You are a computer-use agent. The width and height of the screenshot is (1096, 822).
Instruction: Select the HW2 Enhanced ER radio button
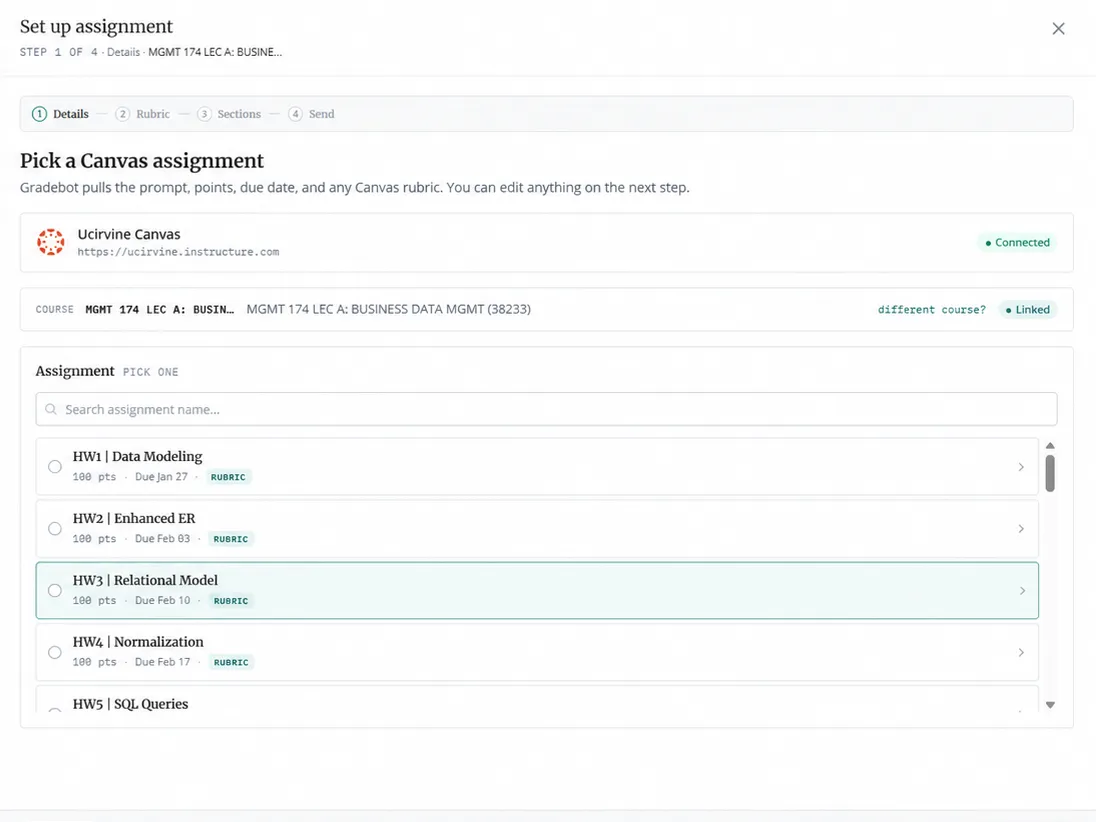pyautogui.click(x=55, y=528)
